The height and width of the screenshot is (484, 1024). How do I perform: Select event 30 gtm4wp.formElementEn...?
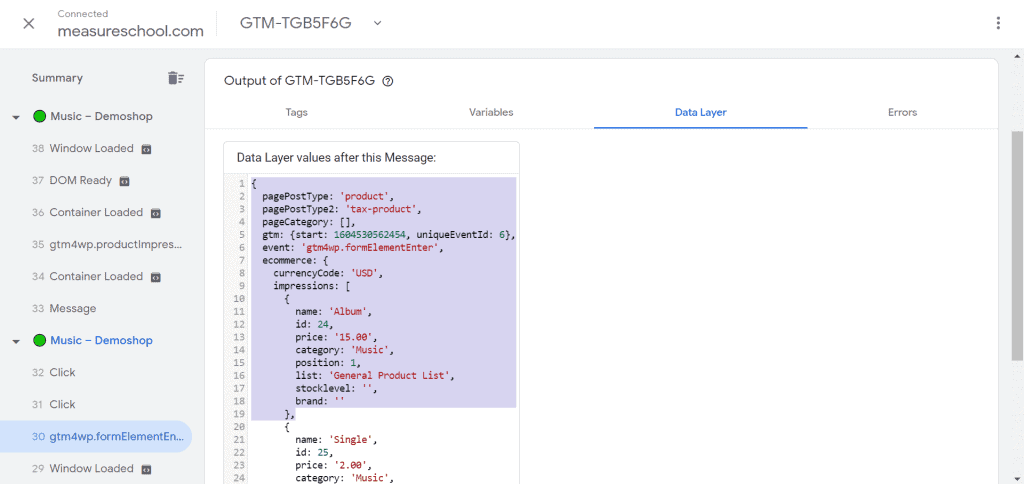(95, 436)
